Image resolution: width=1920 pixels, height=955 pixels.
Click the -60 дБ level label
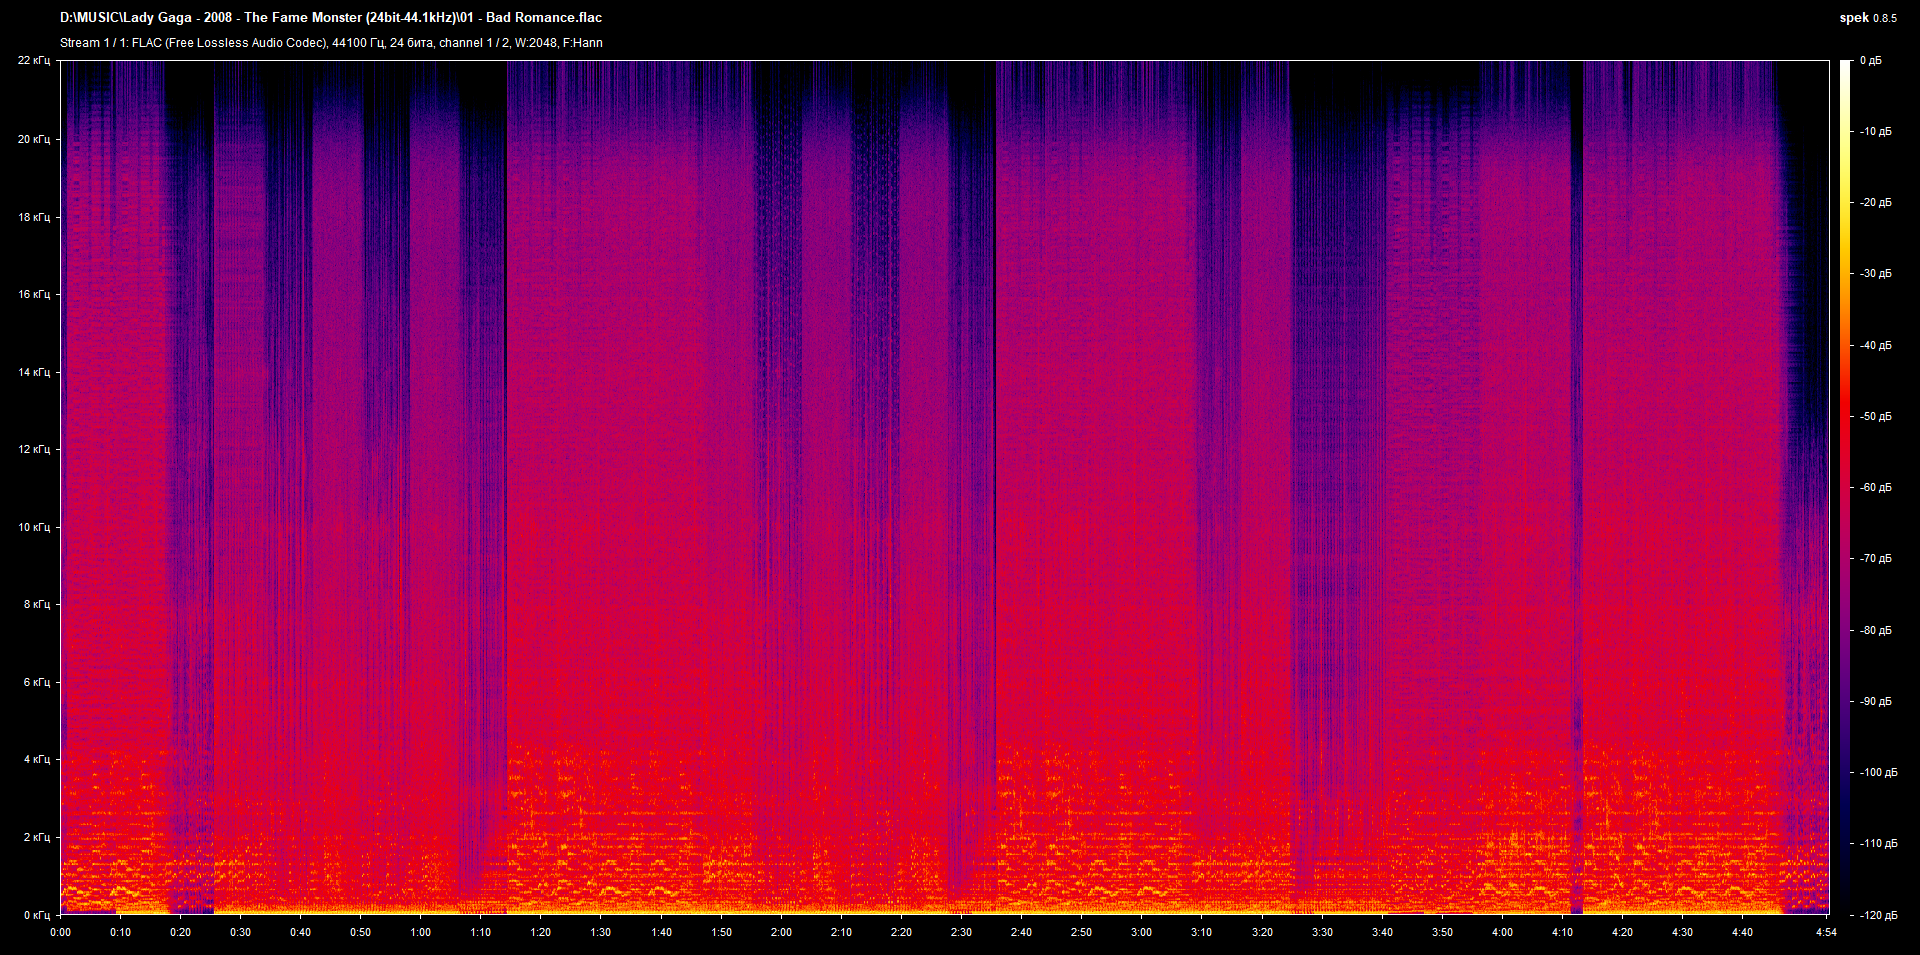1875,488
